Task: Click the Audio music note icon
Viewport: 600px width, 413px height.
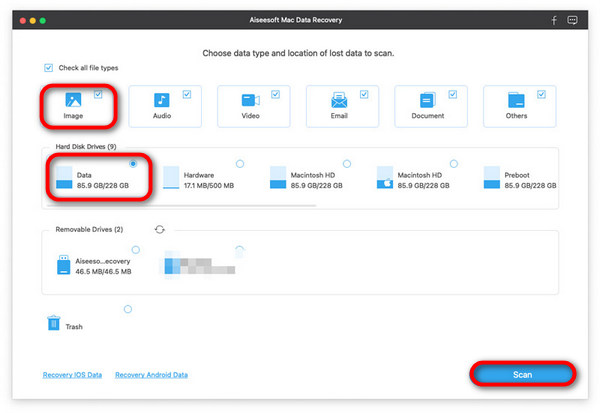Action: [x=161, y=100]
